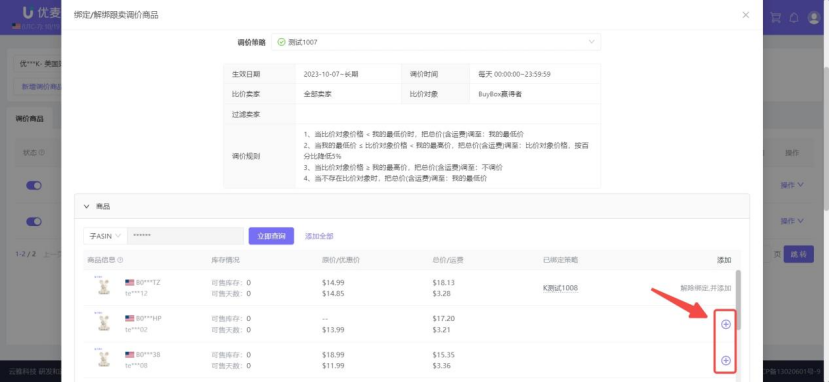Click the thumbnail of product B0***HP

coord(104,322)
